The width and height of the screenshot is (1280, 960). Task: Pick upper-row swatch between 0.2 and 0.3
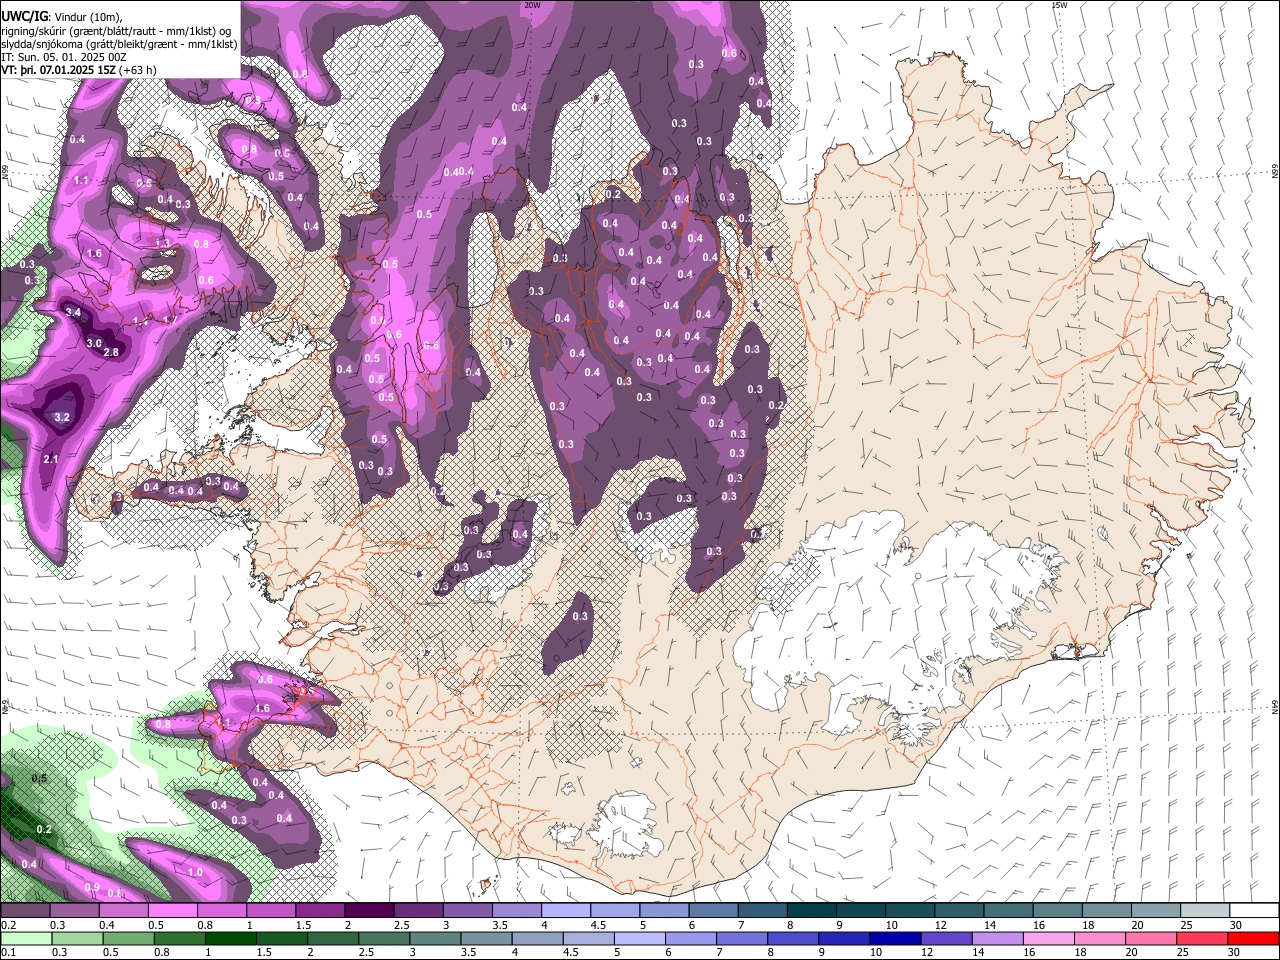tap(25, 911)
